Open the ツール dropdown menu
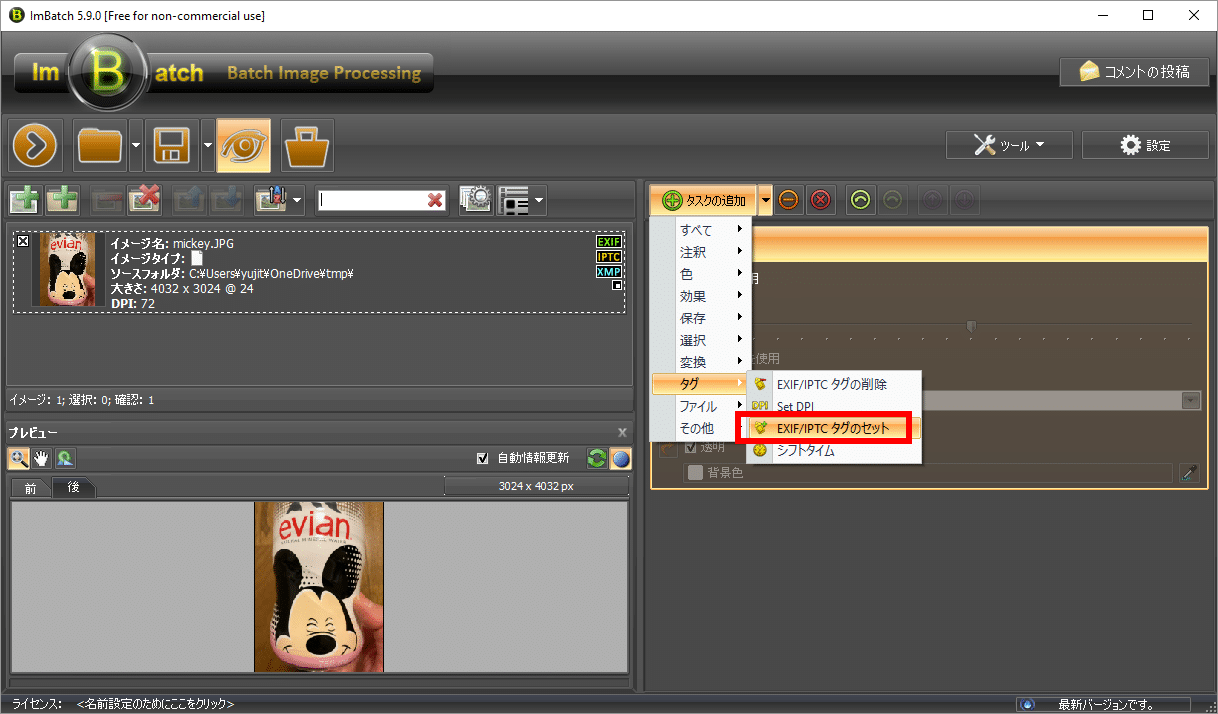 tap(1008, 145)
